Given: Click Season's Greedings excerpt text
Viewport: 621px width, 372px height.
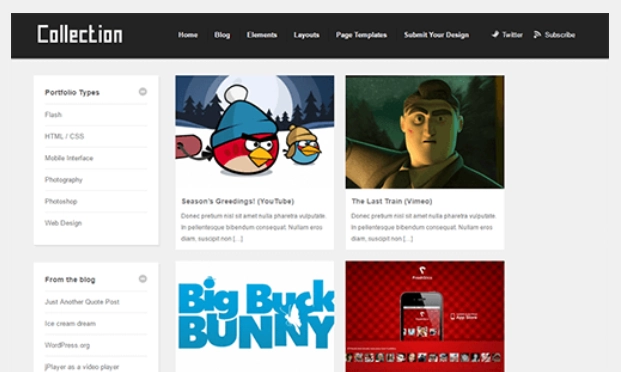Looking at the screenshot, I should tap(253, 227).
